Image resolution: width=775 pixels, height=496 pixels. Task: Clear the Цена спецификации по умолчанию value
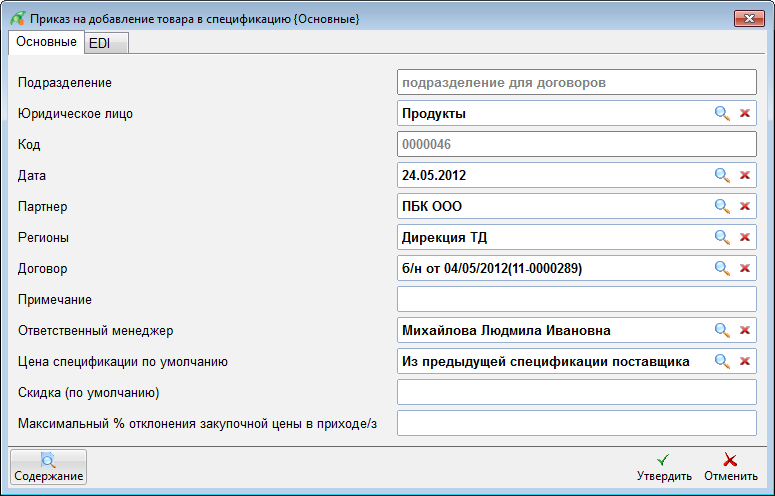click(744, 361)
